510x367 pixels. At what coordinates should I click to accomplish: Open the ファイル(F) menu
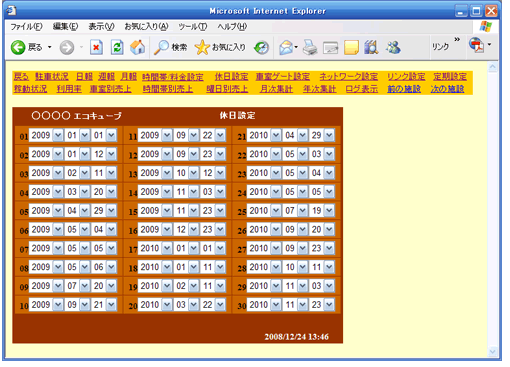26,27
